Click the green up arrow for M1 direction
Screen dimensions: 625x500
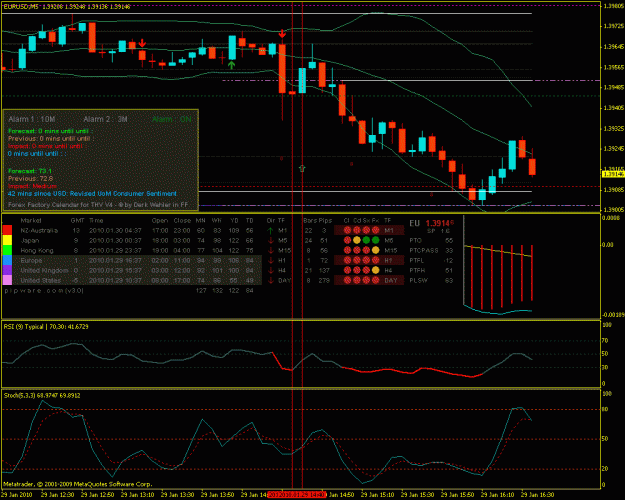point(271,230)
